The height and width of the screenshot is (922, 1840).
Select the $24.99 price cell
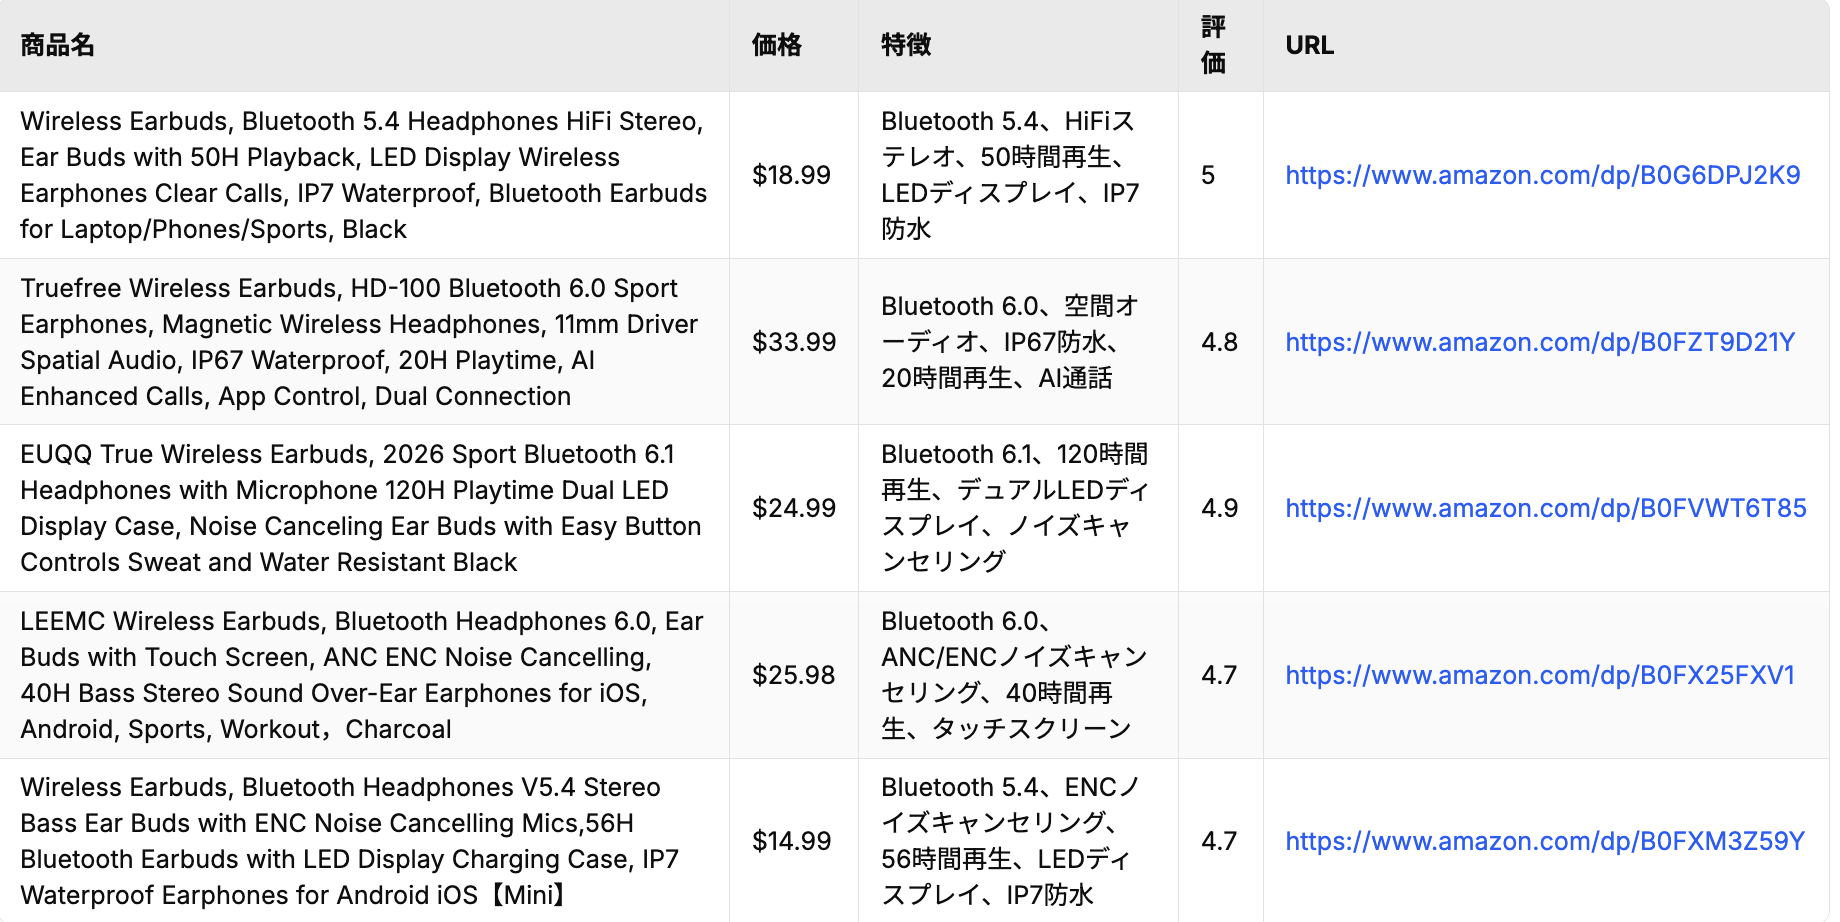point(794,509)
